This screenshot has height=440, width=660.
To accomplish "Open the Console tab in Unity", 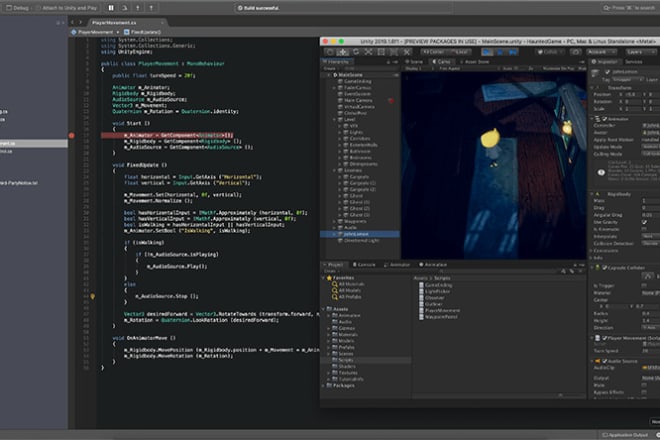I will (364, 265).
